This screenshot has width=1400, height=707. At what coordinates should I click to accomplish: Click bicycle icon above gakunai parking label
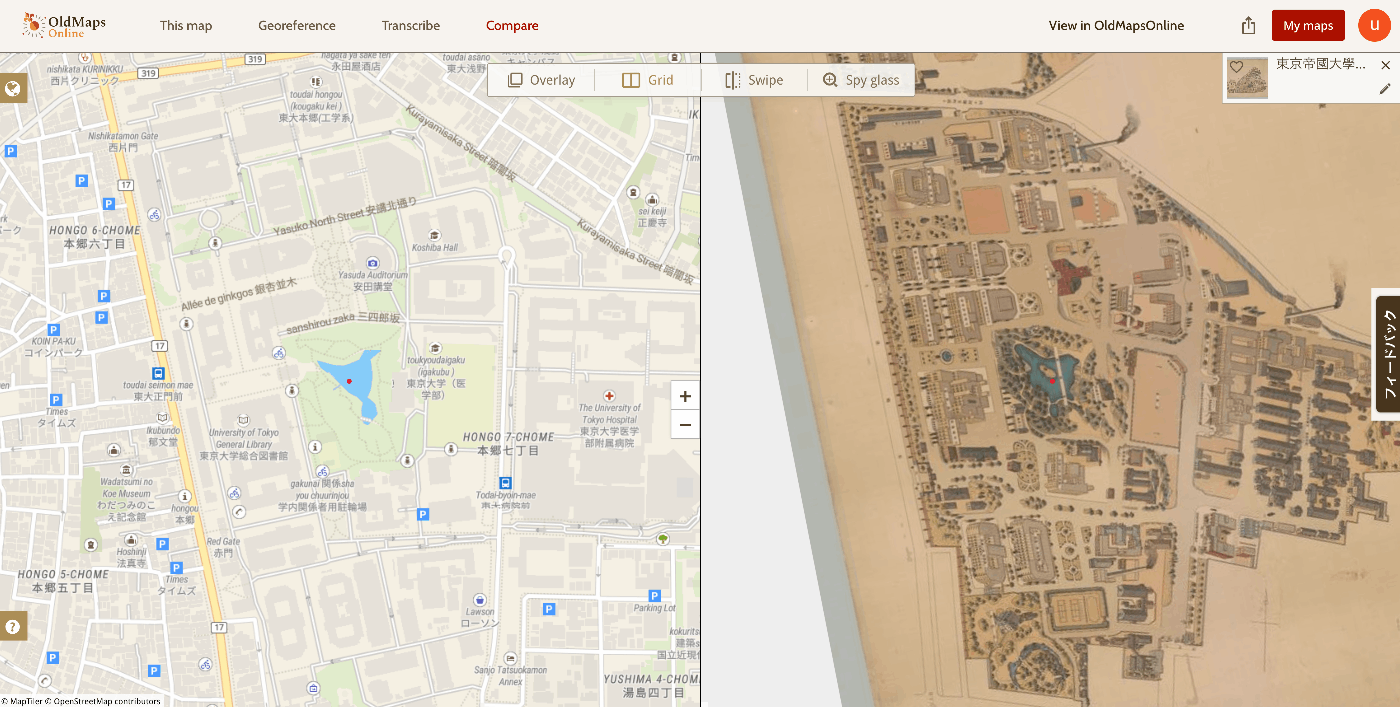click(x=321, y=472)
